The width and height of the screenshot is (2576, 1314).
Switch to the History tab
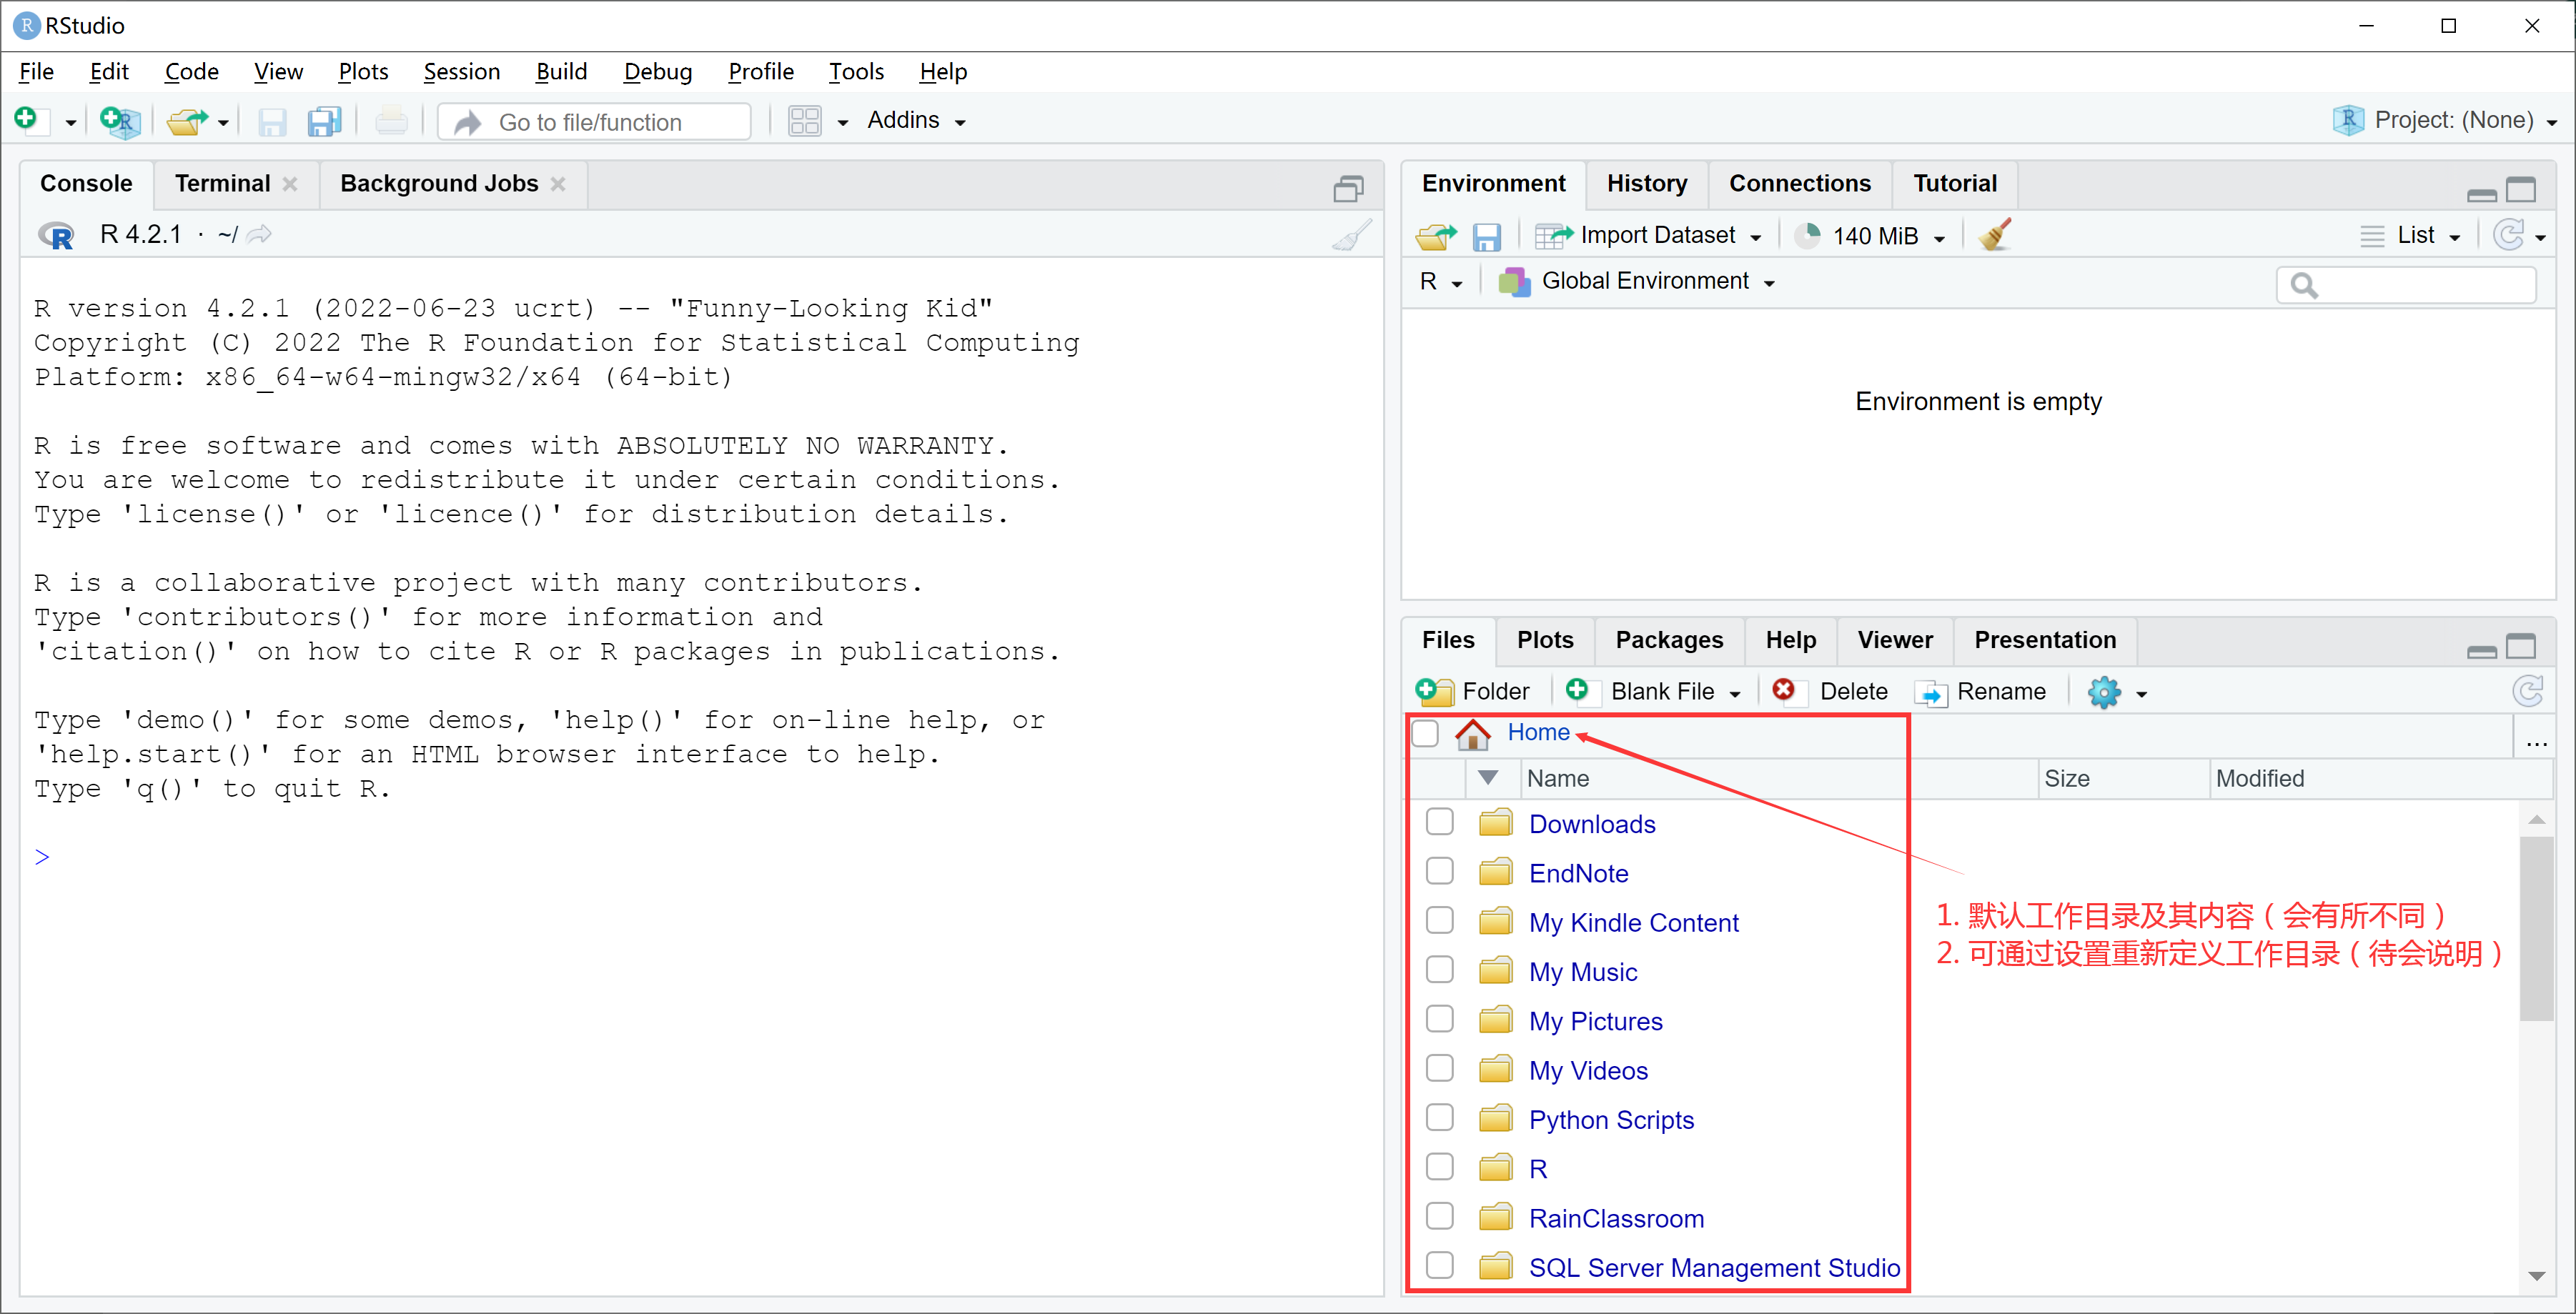[1646, 184]
